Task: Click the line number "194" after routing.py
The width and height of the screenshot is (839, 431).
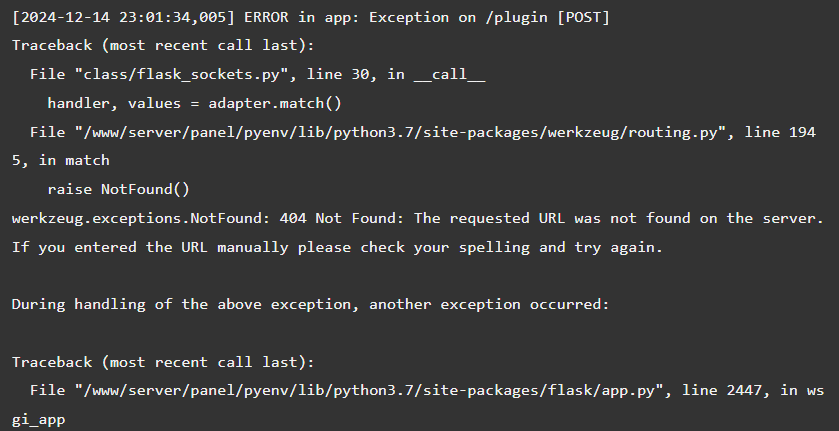Action: coord(802,132)
